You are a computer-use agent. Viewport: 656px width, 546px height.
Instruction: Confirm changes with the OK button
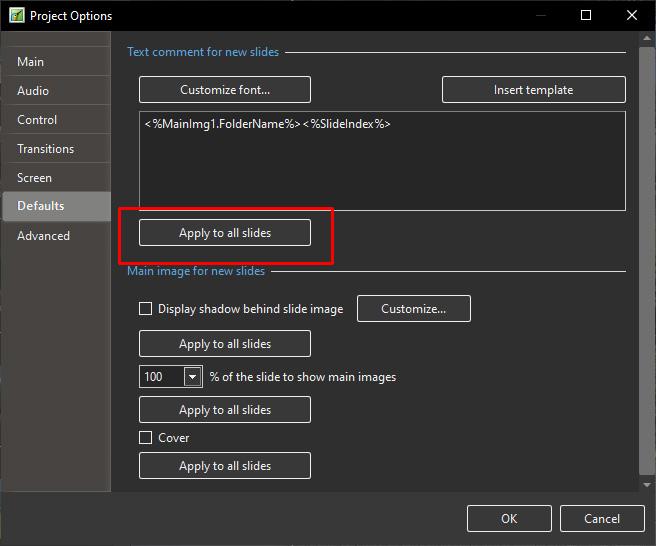click(x=509, y=518)
